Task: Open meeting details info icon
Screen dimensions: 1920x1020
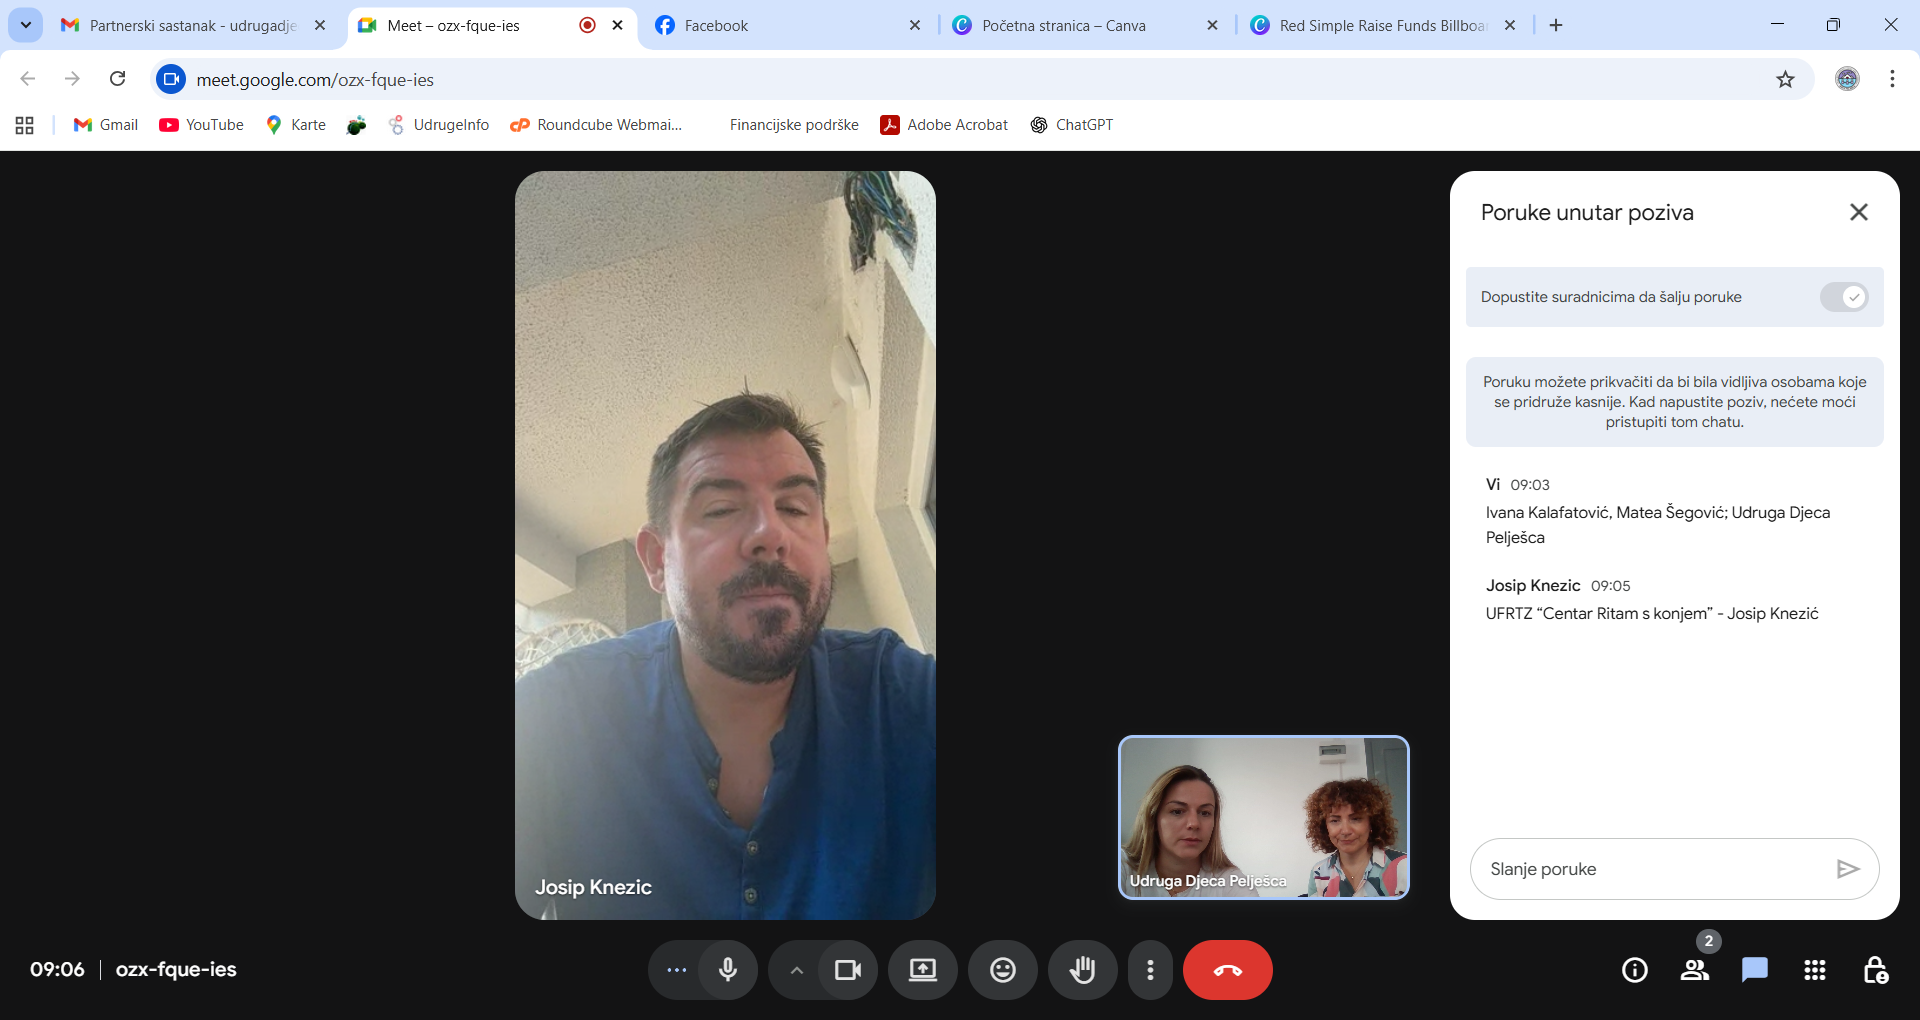Action: (x=1634, y=970)
